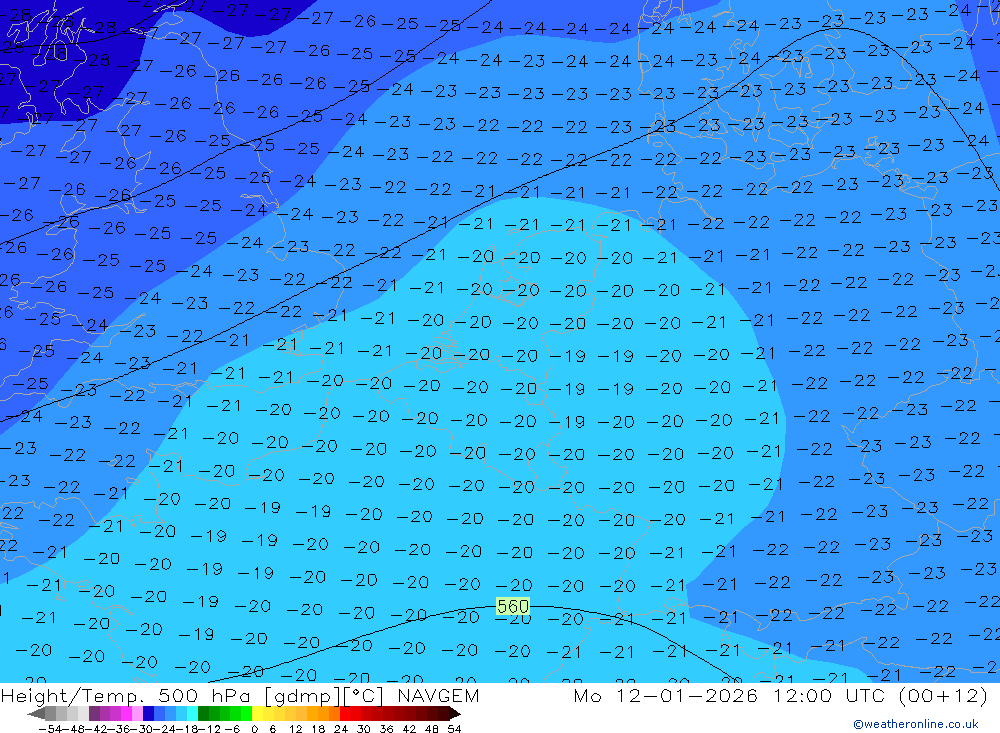Pick the bright red legend swatch
The width and height of the screenshot is (1000, 733).
coord(345,713)
